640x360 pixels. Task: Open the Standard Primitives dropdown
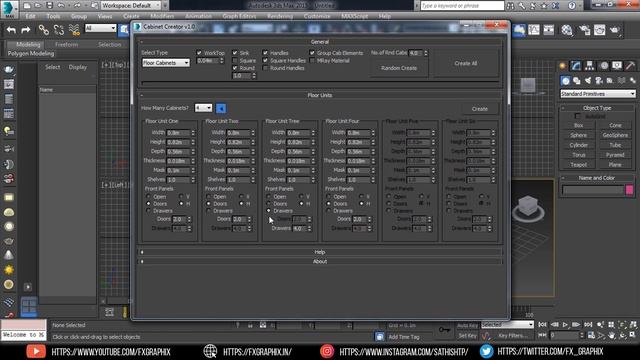[598, 94]
